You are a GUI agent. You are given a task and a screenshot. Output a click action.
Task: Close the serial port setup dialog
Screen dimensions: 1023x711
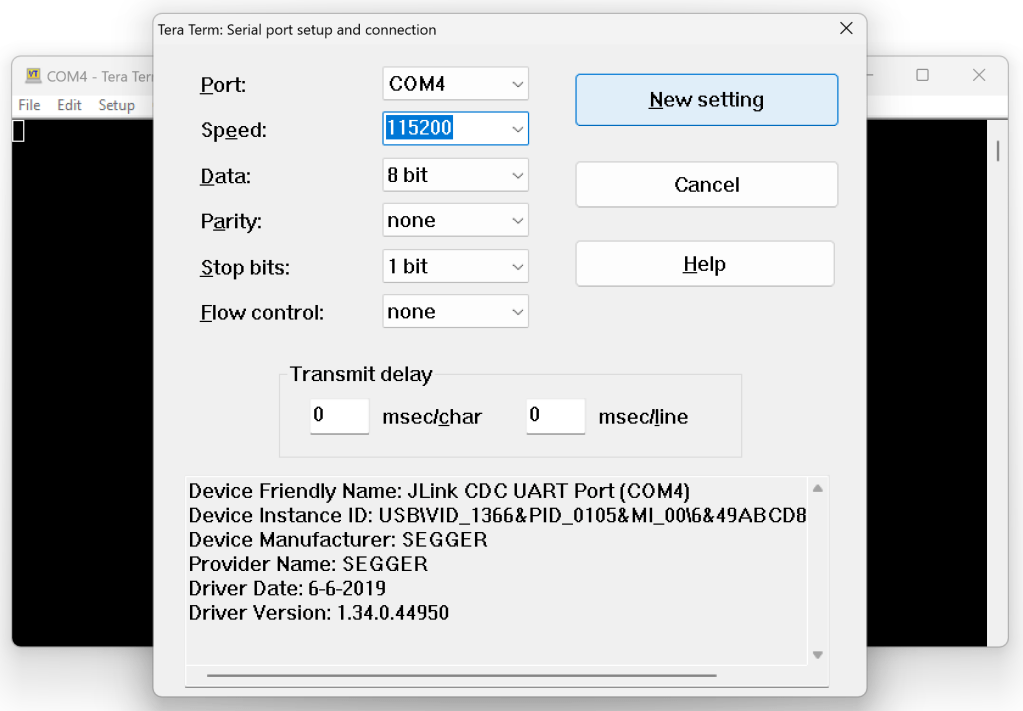pyautogui.click(x=846, y=29)
